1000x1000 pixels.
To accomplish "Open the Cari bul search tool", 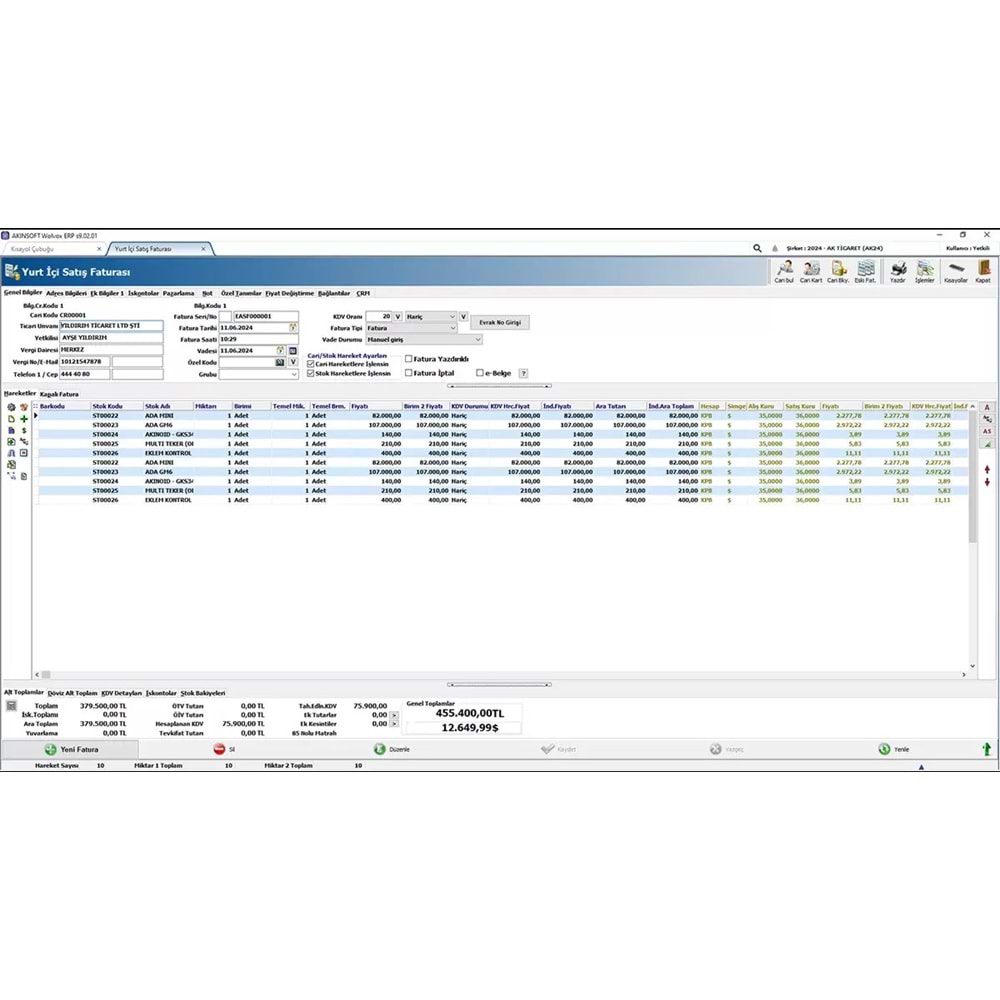I will click(784, 271).
